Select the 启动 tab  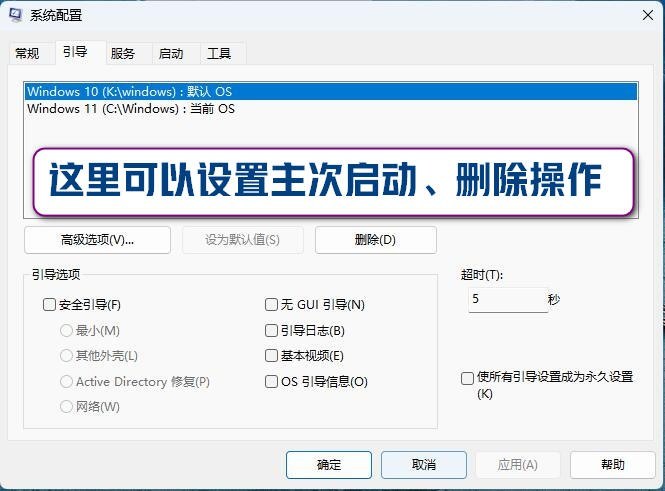point(171,53)
